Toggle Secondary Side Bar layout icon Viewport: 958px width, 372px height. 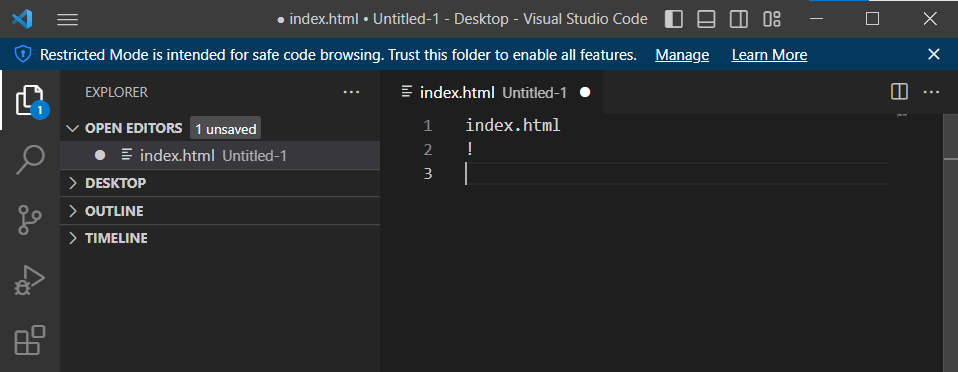(x=739, y=20)
